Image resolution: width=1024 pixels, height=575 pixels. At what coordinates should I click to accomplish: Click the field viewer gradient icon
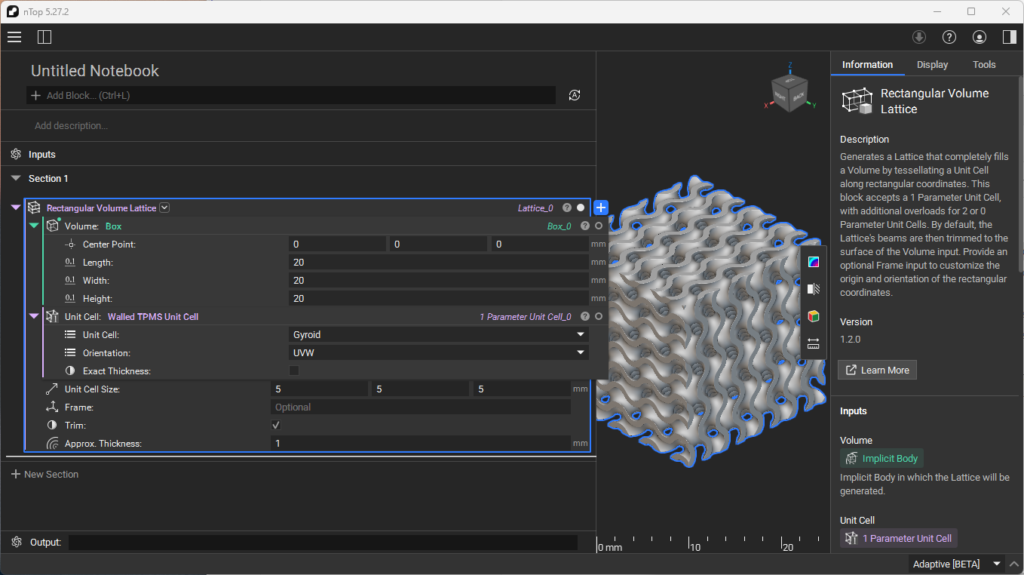[x=813, y=262]
